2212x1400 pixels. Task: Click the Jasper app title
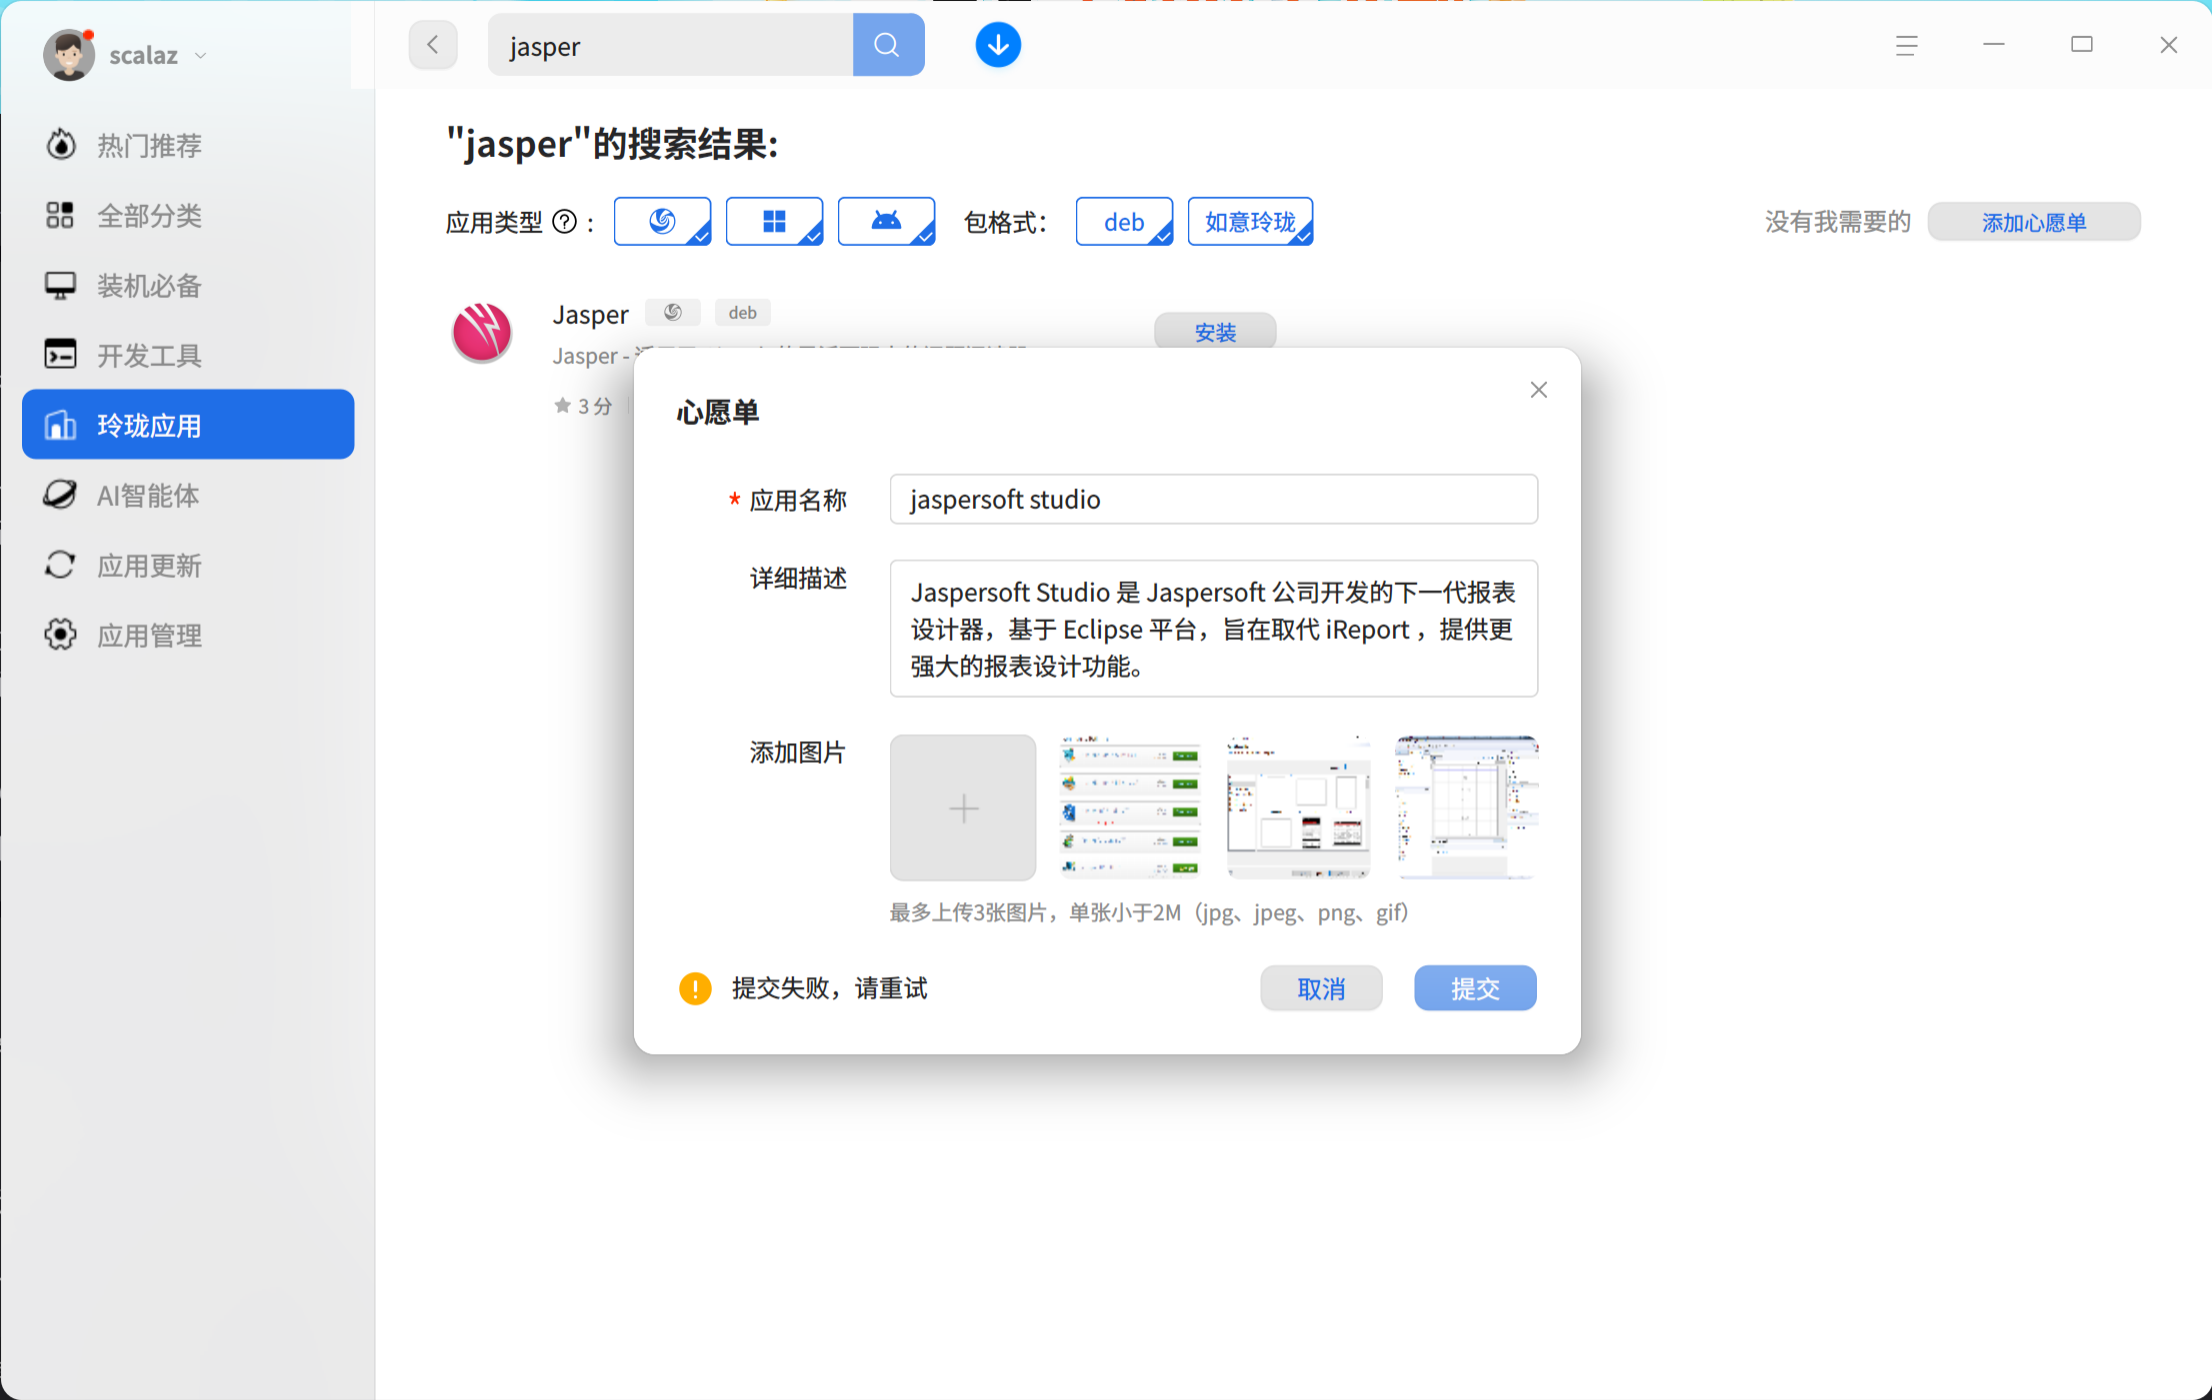pyautogui.click(x=590, y=314)
